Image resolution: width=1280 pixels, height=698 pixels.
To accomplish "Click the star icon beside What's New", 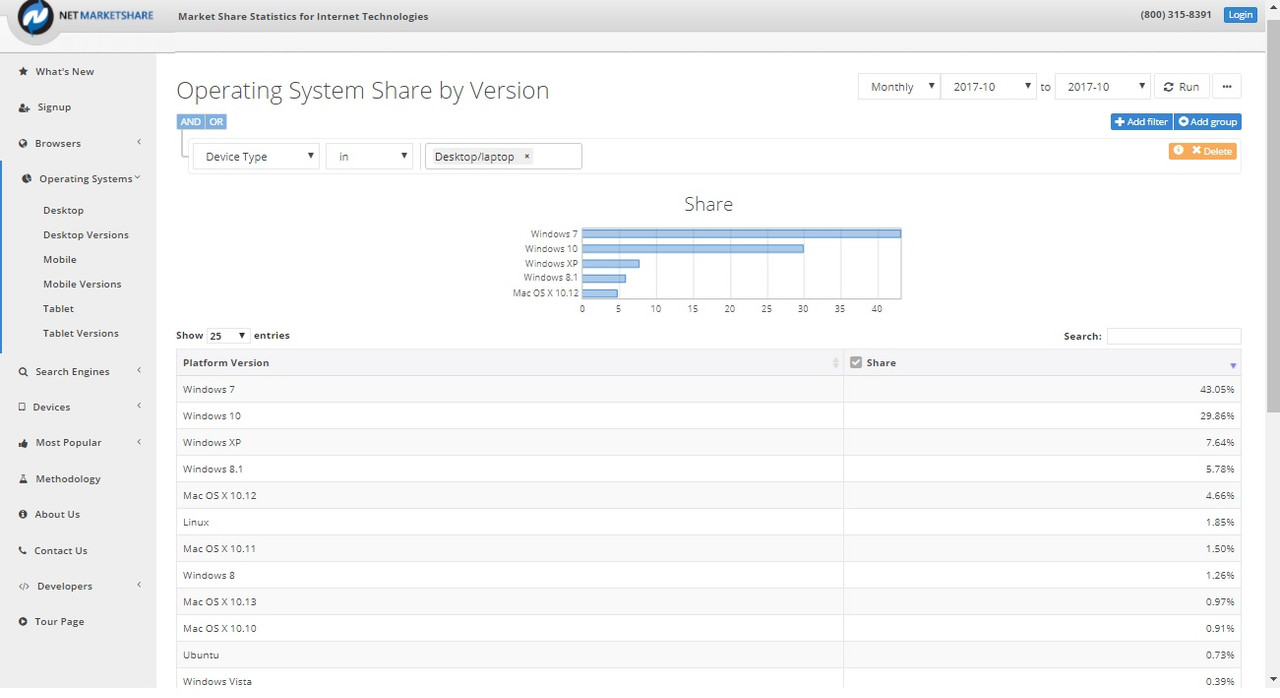I will tap(24, 72).
